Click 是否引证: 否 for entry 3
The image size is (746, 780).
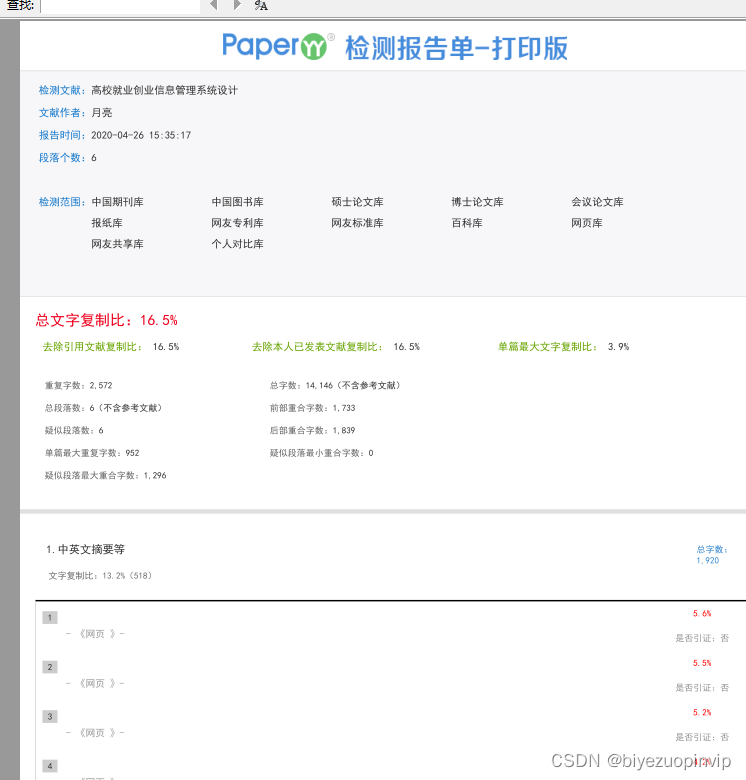702,737
